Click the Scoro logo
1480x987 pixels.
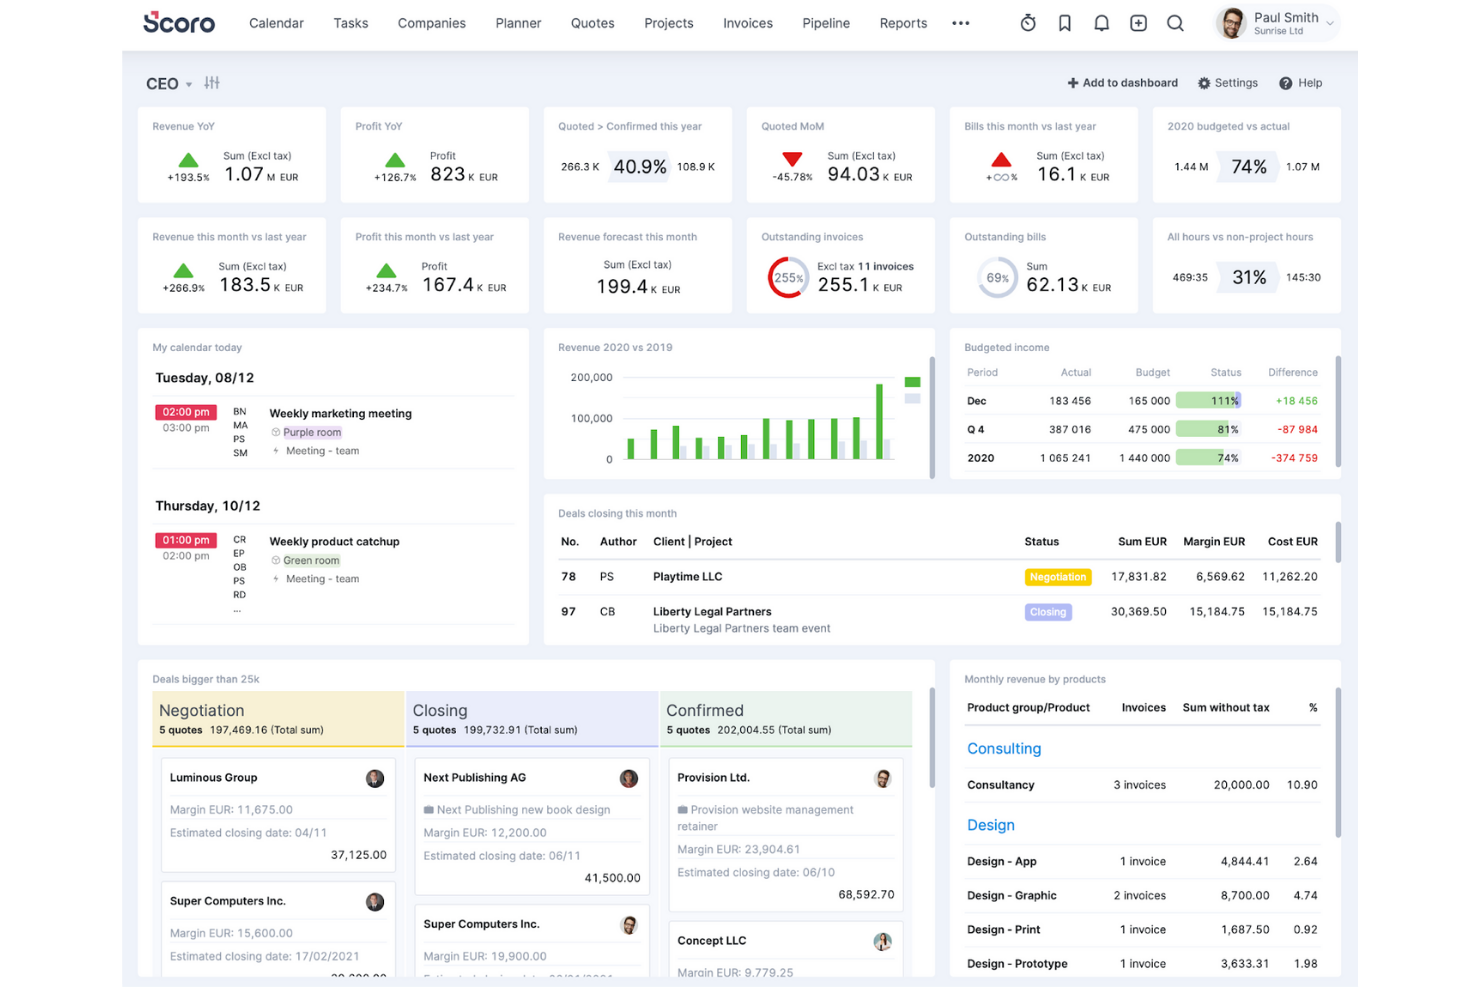[x=178, y=23]
